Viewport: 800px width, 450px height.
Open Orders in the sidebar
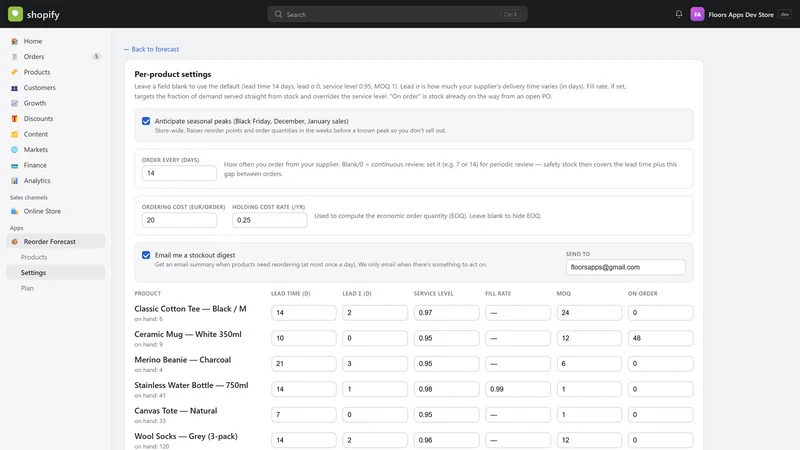coord(56,57)
